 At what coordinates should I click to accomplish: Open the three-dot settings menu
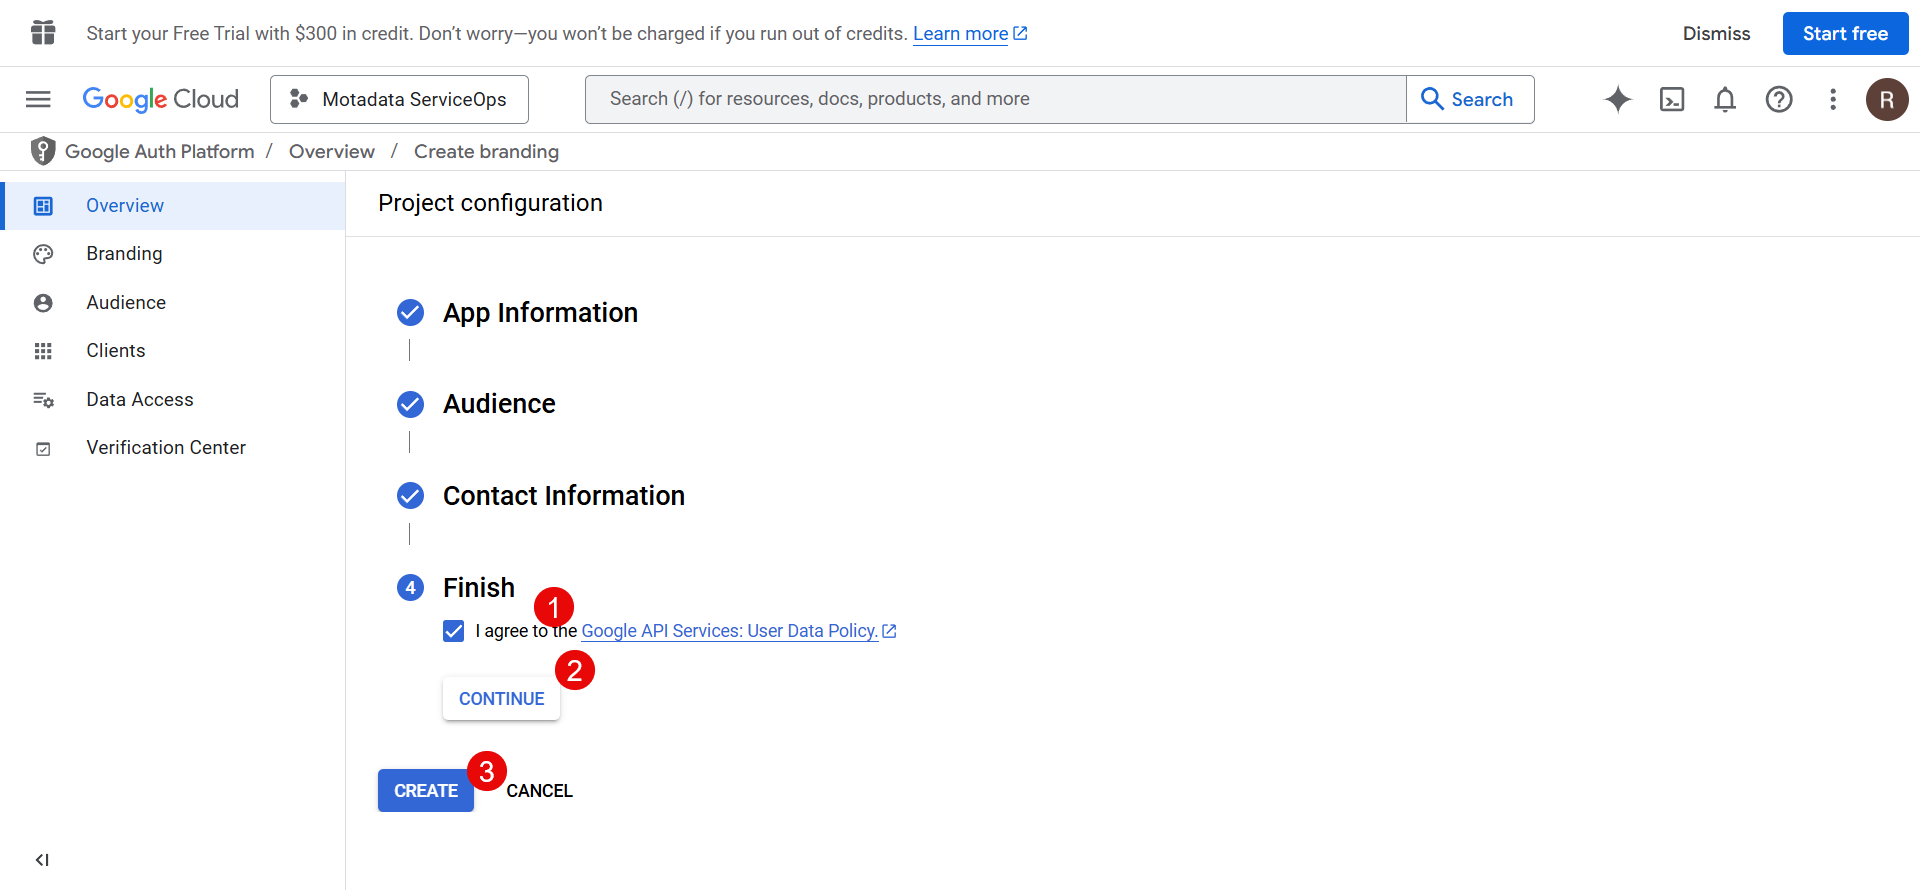(x=1833, y=99)
